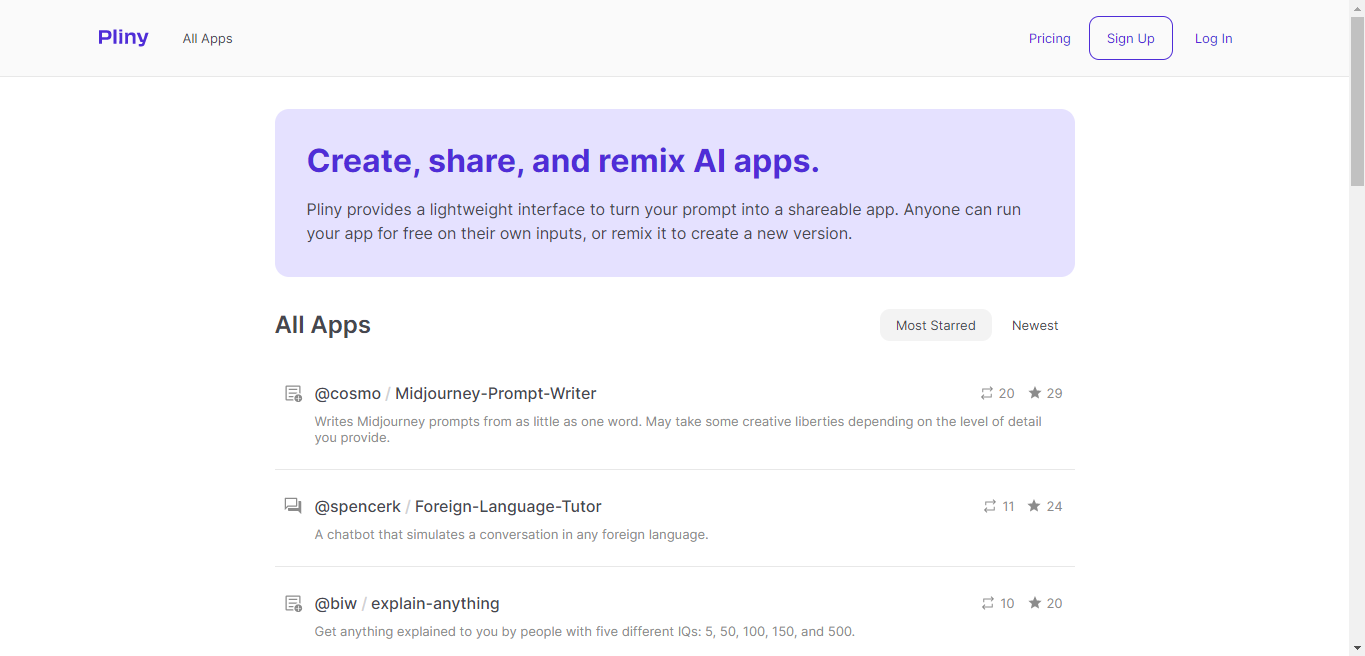Click the chat icon beside @spencerk
The height and width of the screenshot is (656, 1365).
click(293, 506)
